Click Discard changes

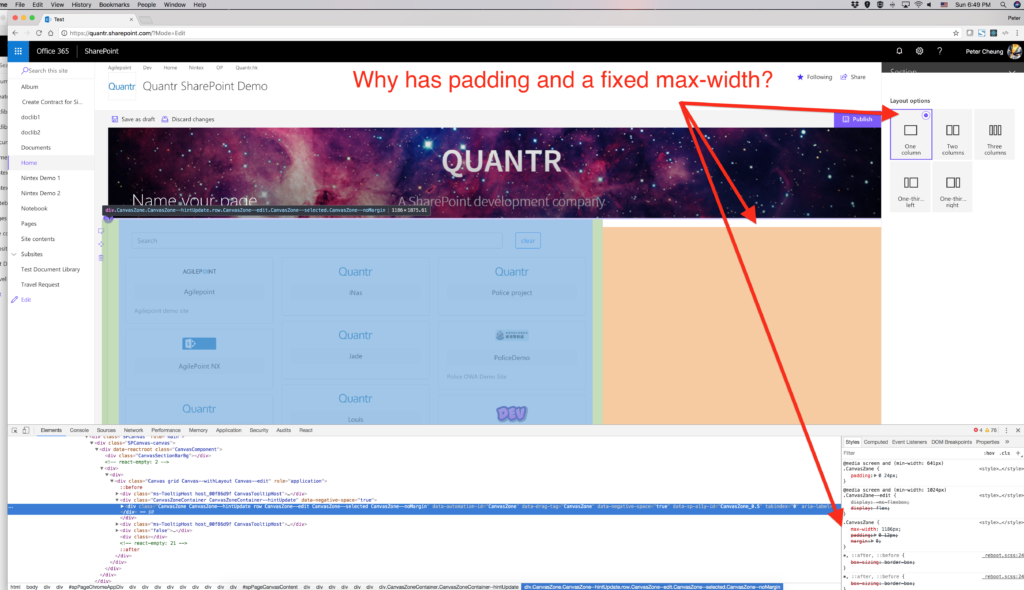coord(187,119)
